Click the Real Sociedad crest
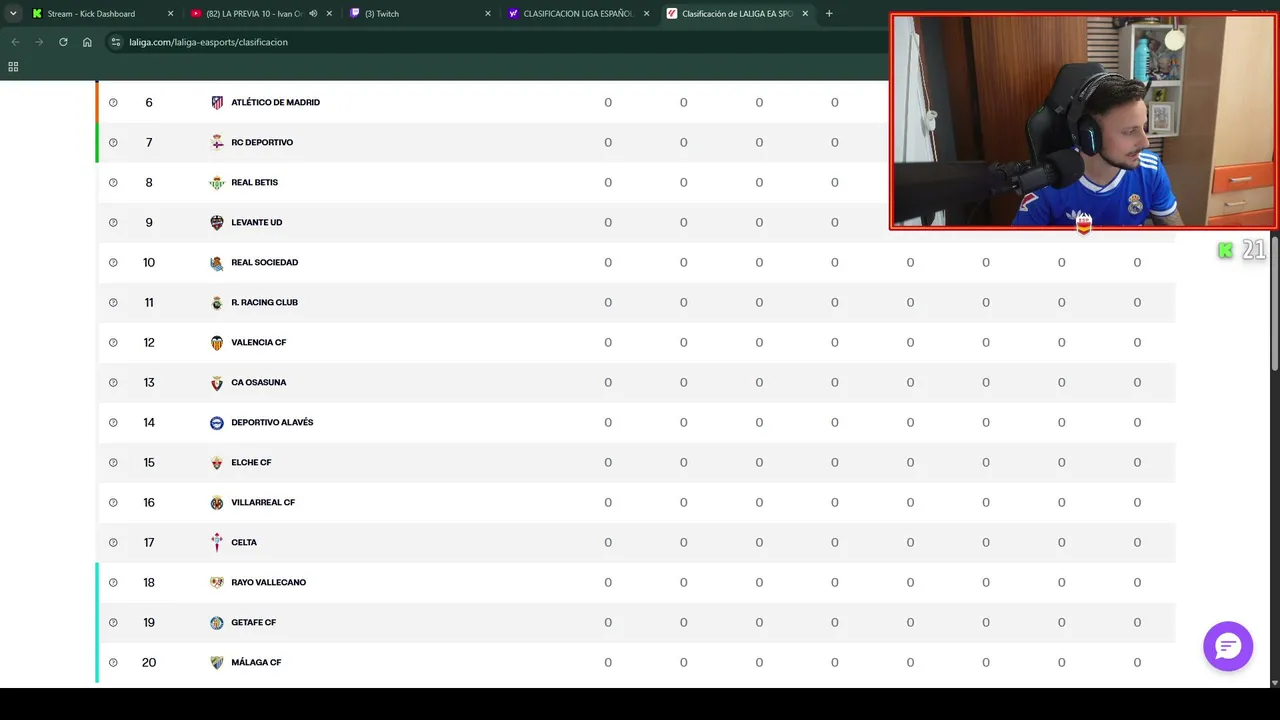This screenshot has height=720, width=1280. coord(217,262)
